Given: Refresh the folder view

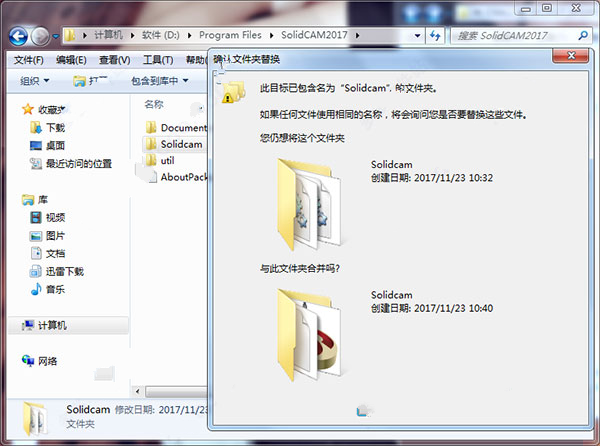Looking at the screenshot, I should click(435, 36).
